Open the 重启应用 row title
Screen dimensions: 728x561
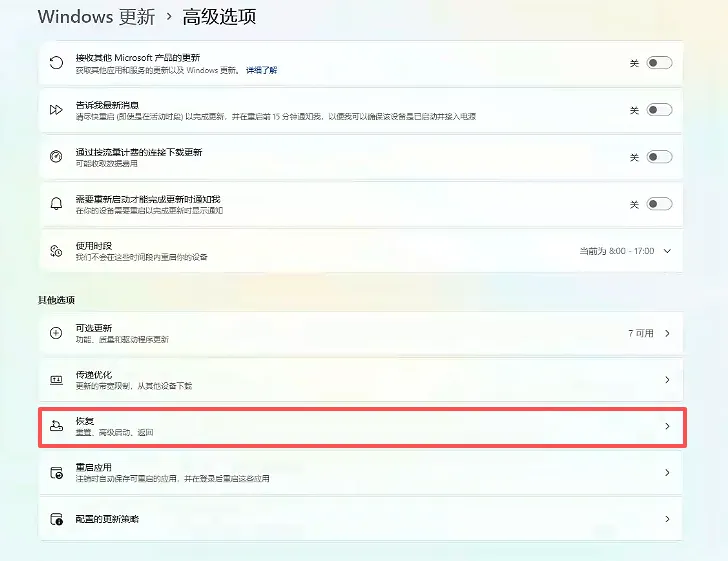(94, 467)
